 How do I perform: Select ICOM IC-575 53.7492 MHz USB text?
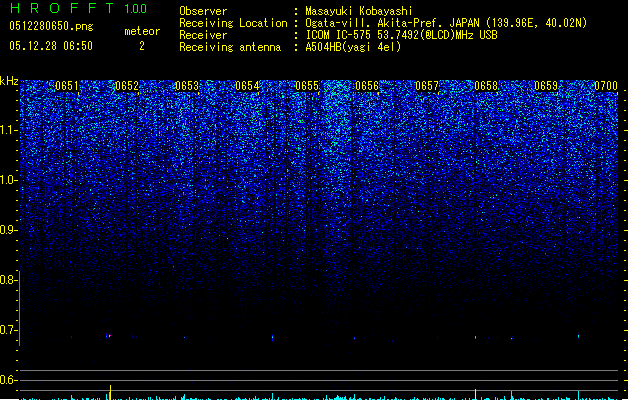pos(401,35)
